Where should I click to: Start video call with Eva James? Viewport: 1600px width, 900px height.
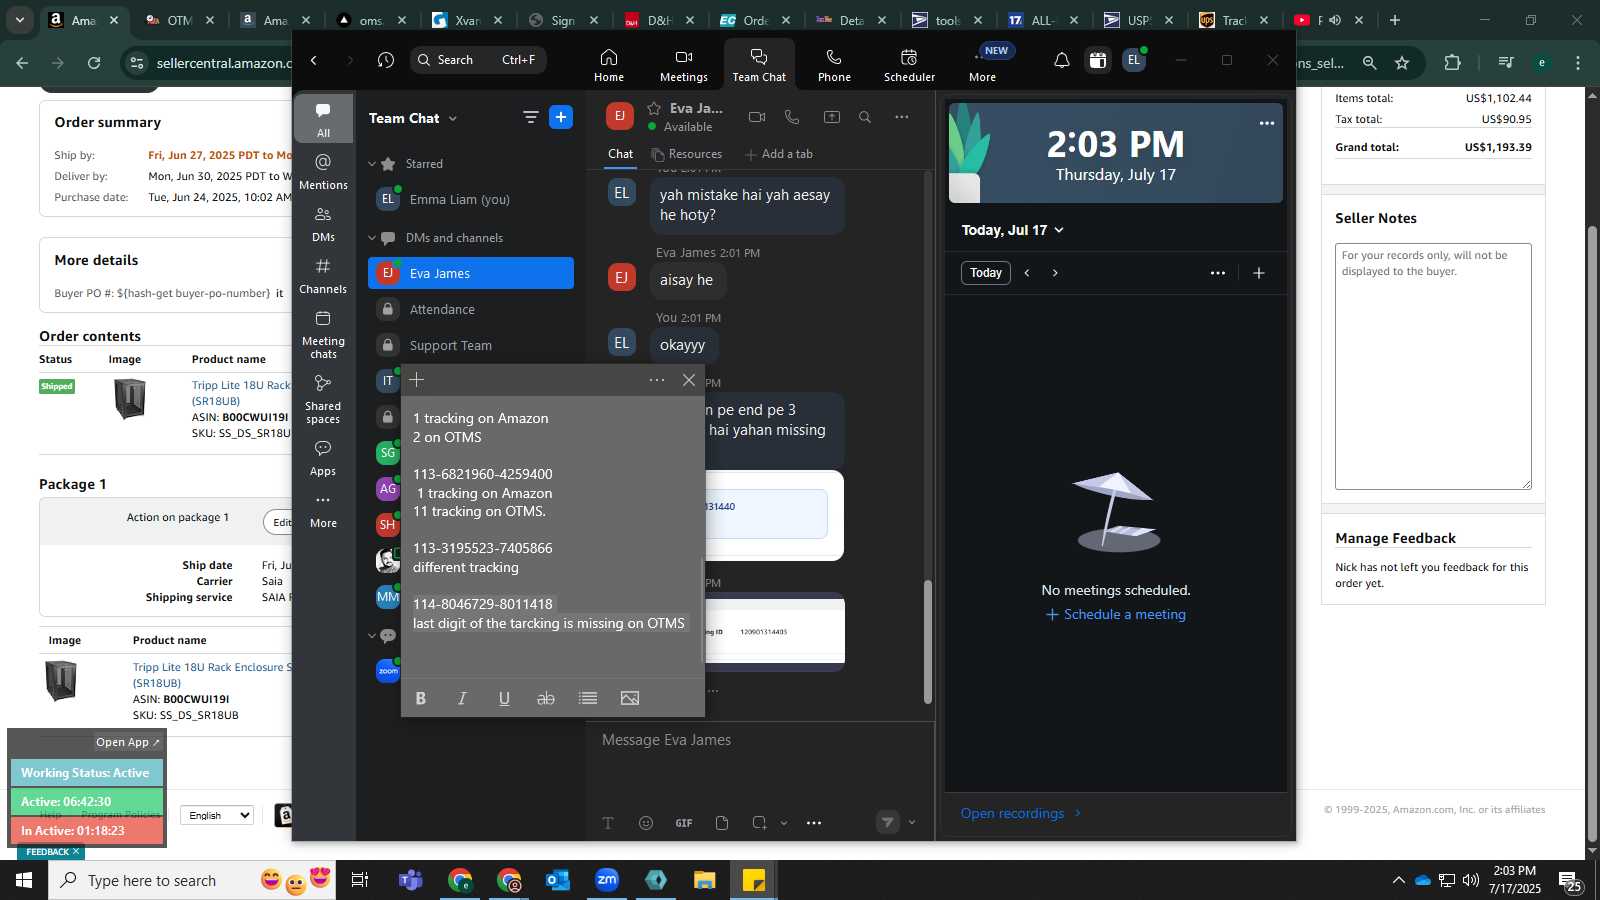tap(757, 117)
